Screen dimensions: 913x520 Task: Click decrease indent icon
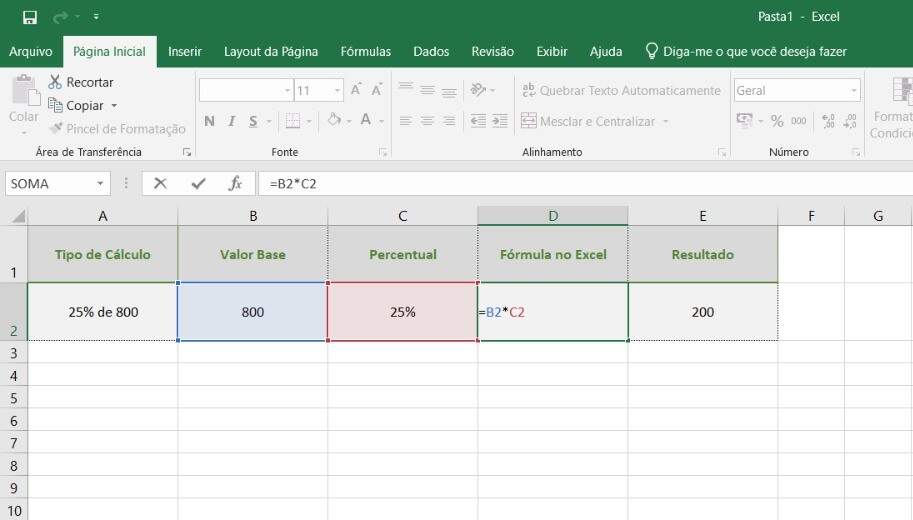pyautogui.click(x=478, y=121)
